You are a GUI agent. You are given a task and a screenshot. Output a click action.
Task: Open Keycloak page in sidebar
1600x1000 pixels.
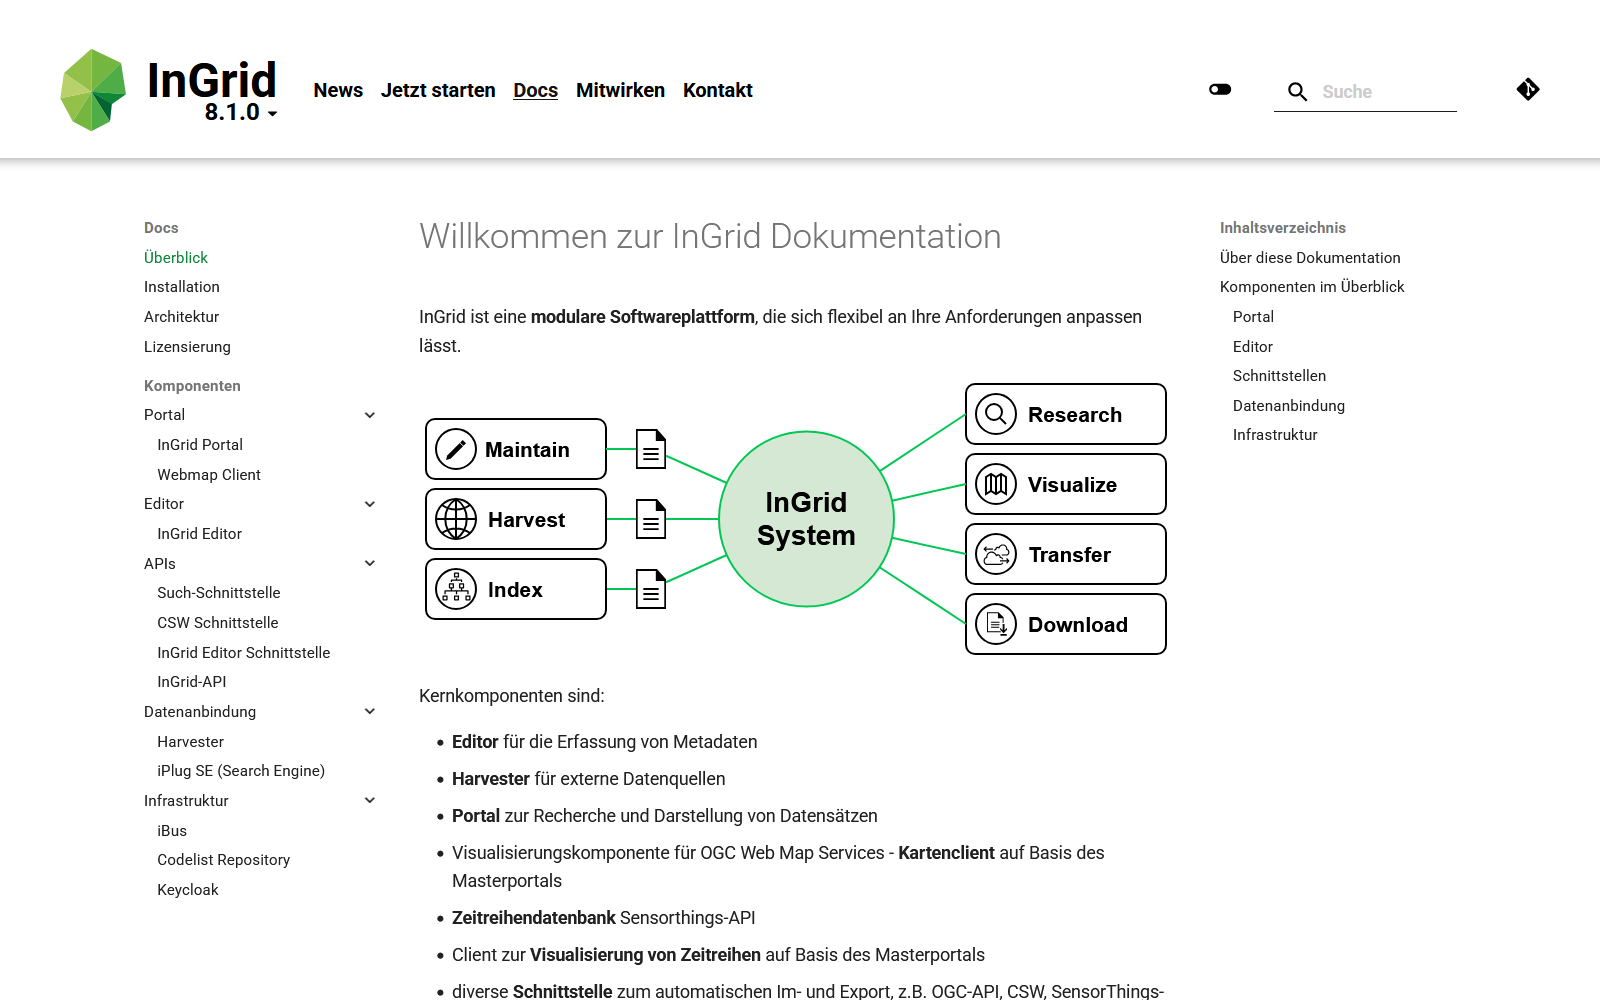[188, 890]
